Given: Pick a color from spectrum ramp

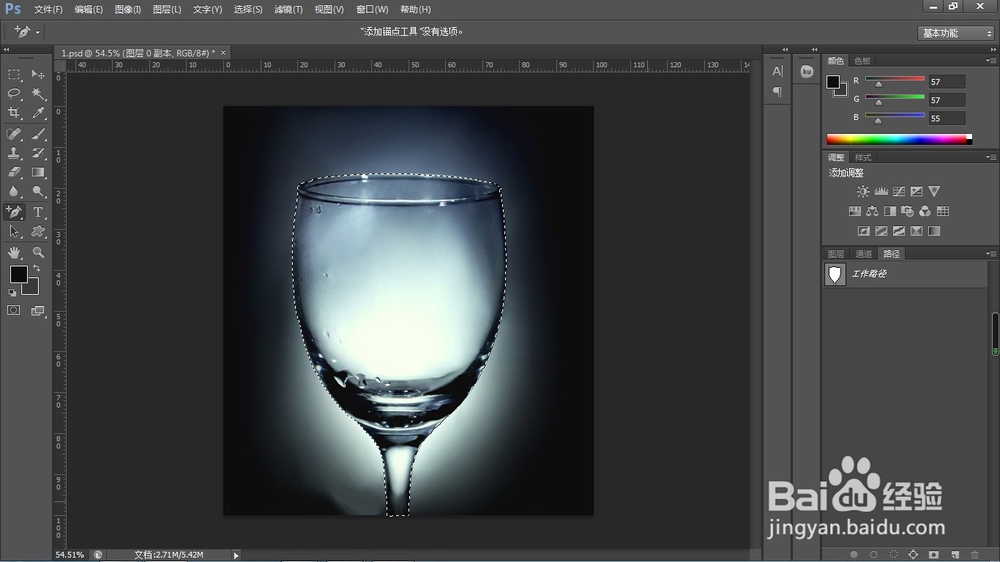Looking at the screenshot, I should tap(899, 139).
